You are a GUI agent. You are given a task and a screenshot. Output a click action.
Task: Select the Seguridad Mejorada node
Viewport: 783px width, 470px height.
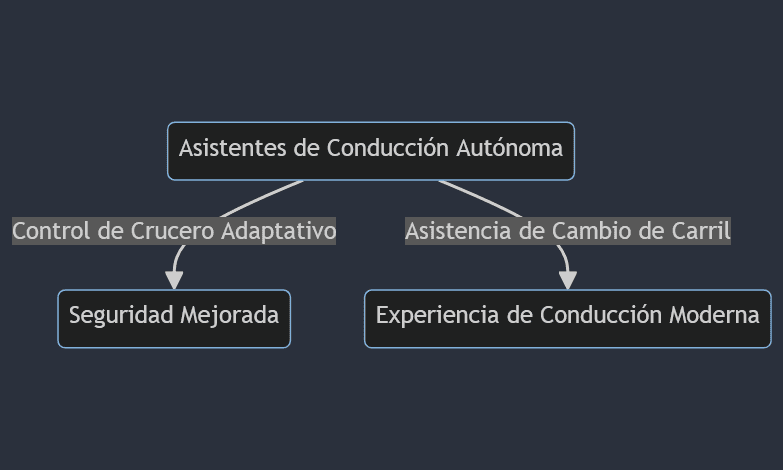(x=174, y=319)
